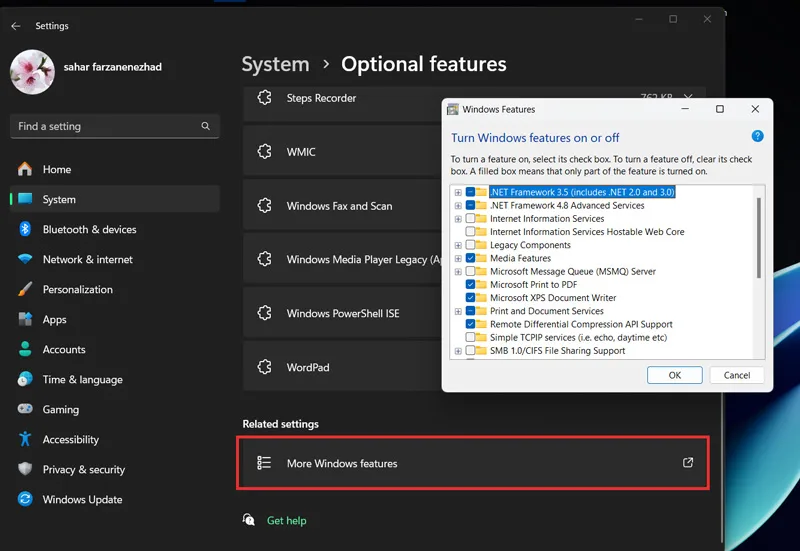The height and width of the screenshot is (551, 800).
Task: Select the Network & internet wifi icon
Action: point(25,259)
